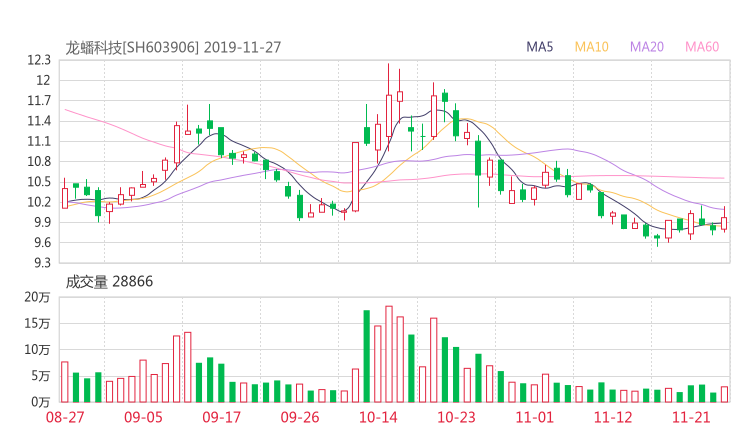Select the tallest red volume bar near 10-14
Screen dimensions: 740x440
(389, 354)
